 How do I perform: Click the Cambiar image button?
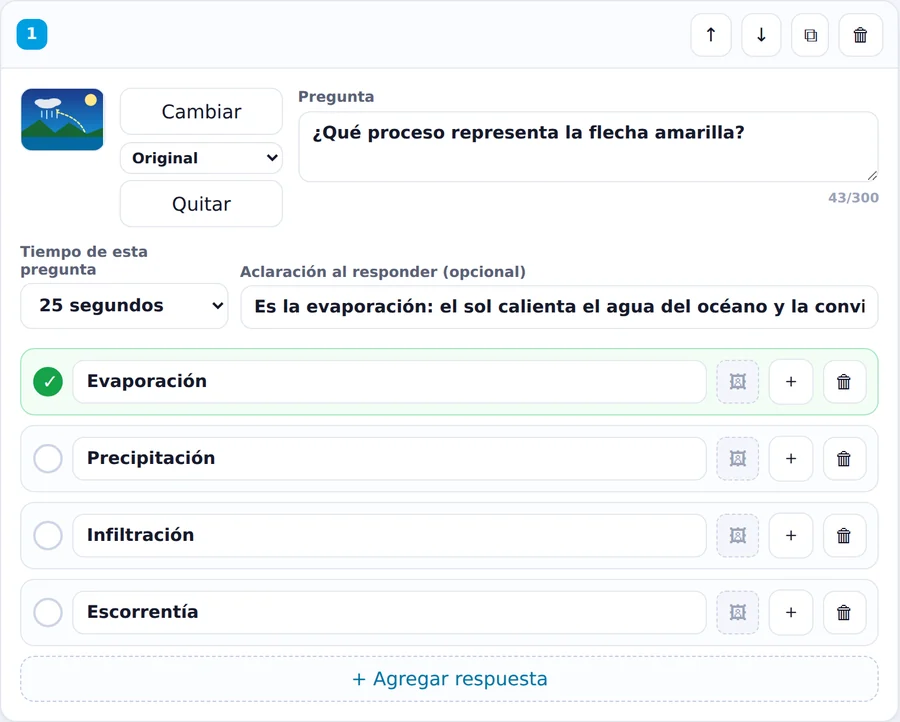[201, 111]
